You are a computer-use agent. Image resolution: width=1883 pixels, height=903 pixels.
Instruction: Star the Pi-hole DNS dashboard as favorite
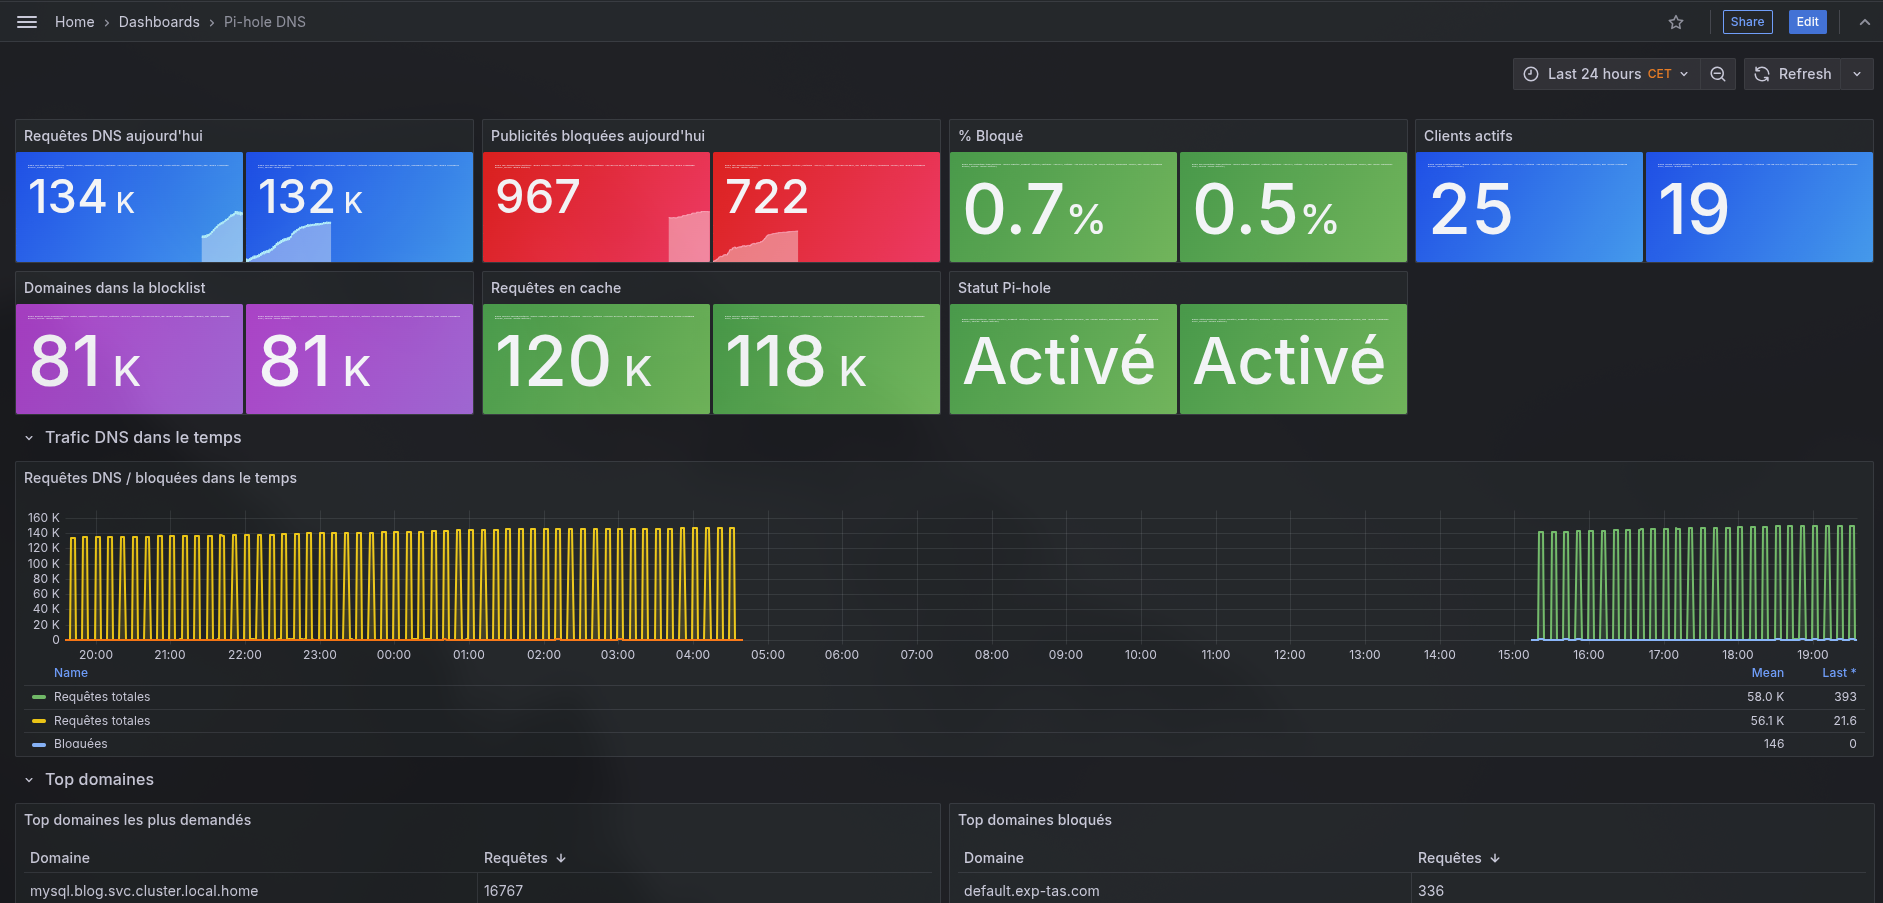coord(1676,21)
